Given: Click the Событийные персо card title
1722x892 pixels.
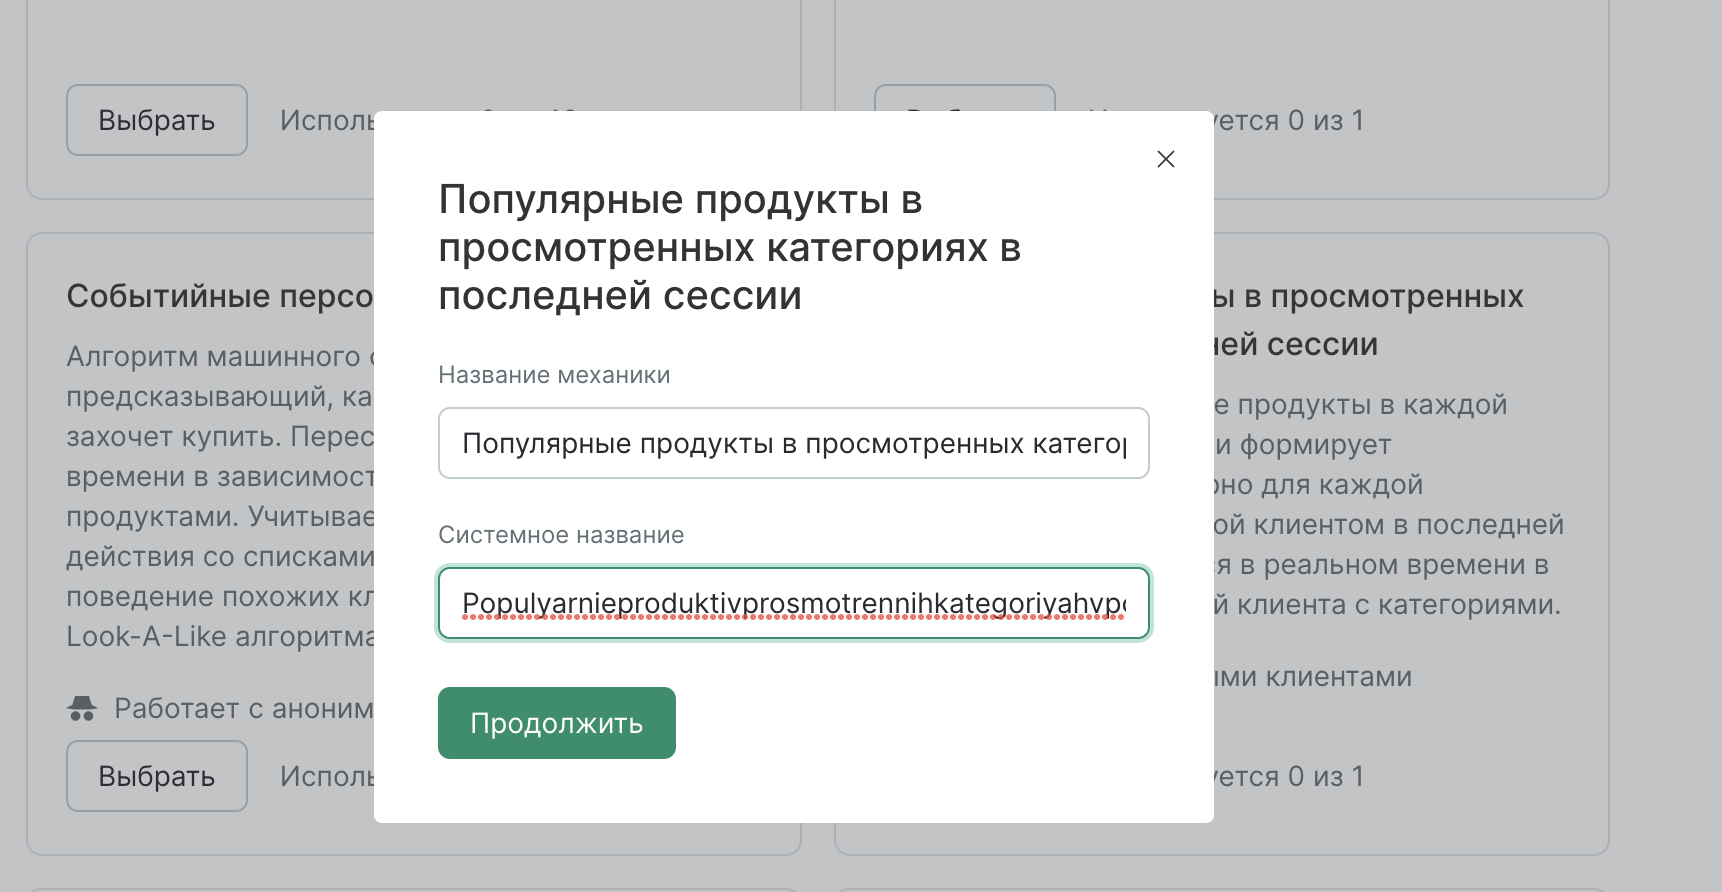Looking at the screenshot, I should pos(220,296).
